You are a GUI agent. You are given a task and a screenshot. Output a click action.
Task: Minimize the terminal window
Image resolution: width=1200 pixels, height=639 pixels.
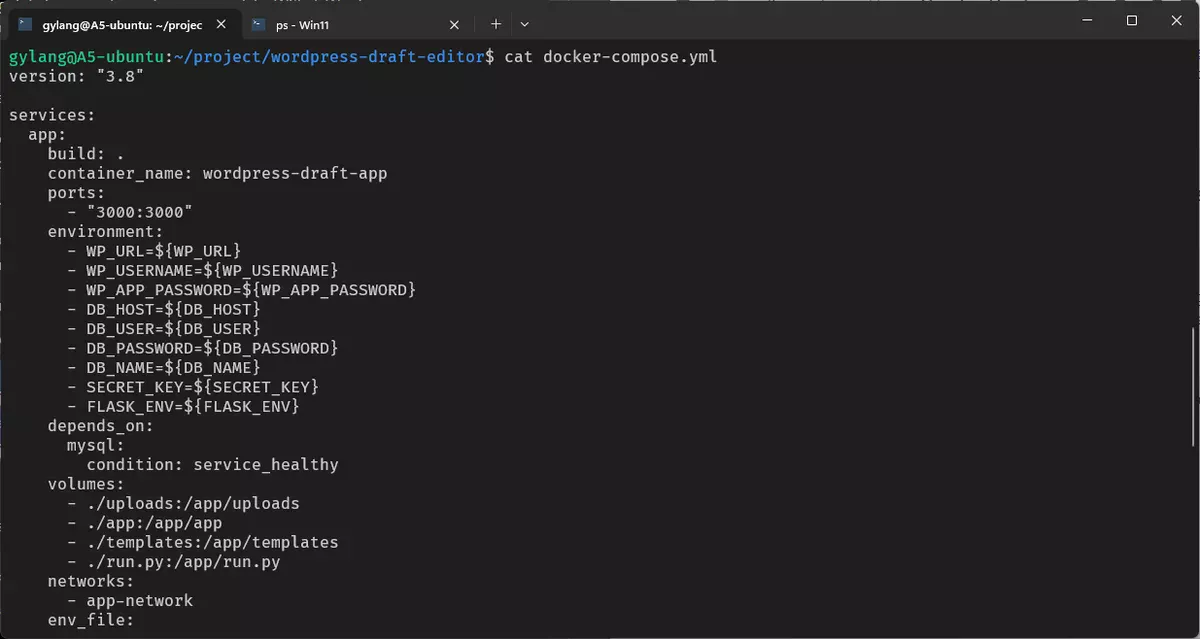point(1086,20)
